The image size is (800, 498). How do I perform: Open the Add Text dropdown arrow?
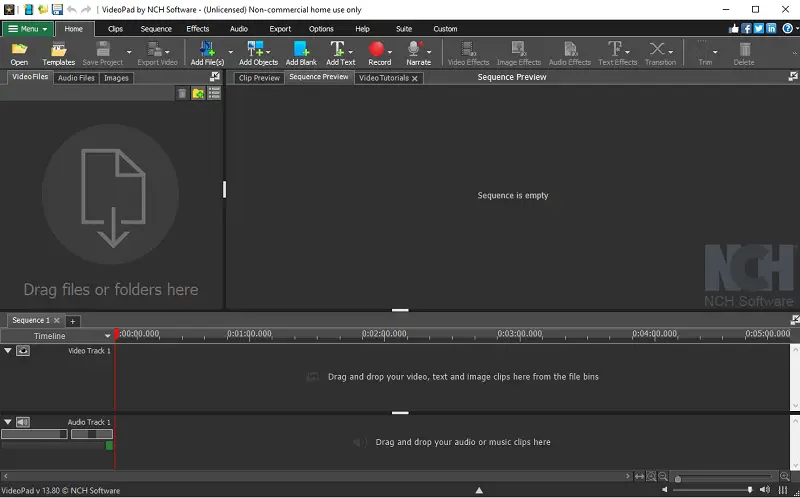click(x=351, y=52)
